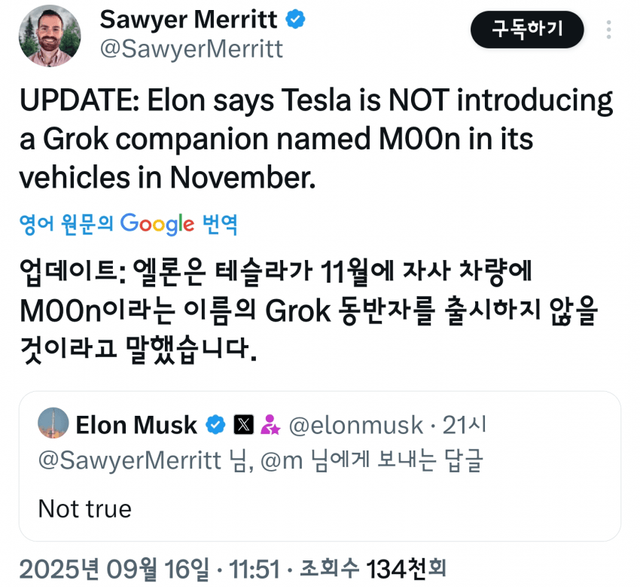
Task: Click the purple person badge beside X icon
Action: 269,425
